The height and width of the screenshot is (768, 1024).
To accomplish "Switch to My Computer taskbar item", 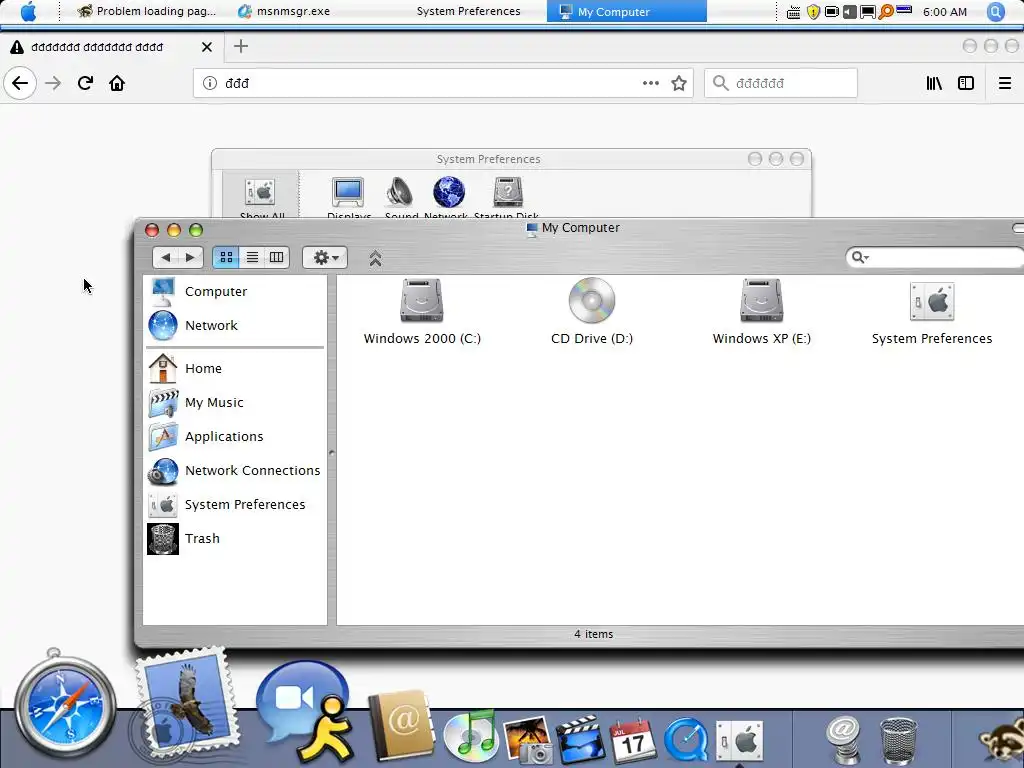I will 626,11.
